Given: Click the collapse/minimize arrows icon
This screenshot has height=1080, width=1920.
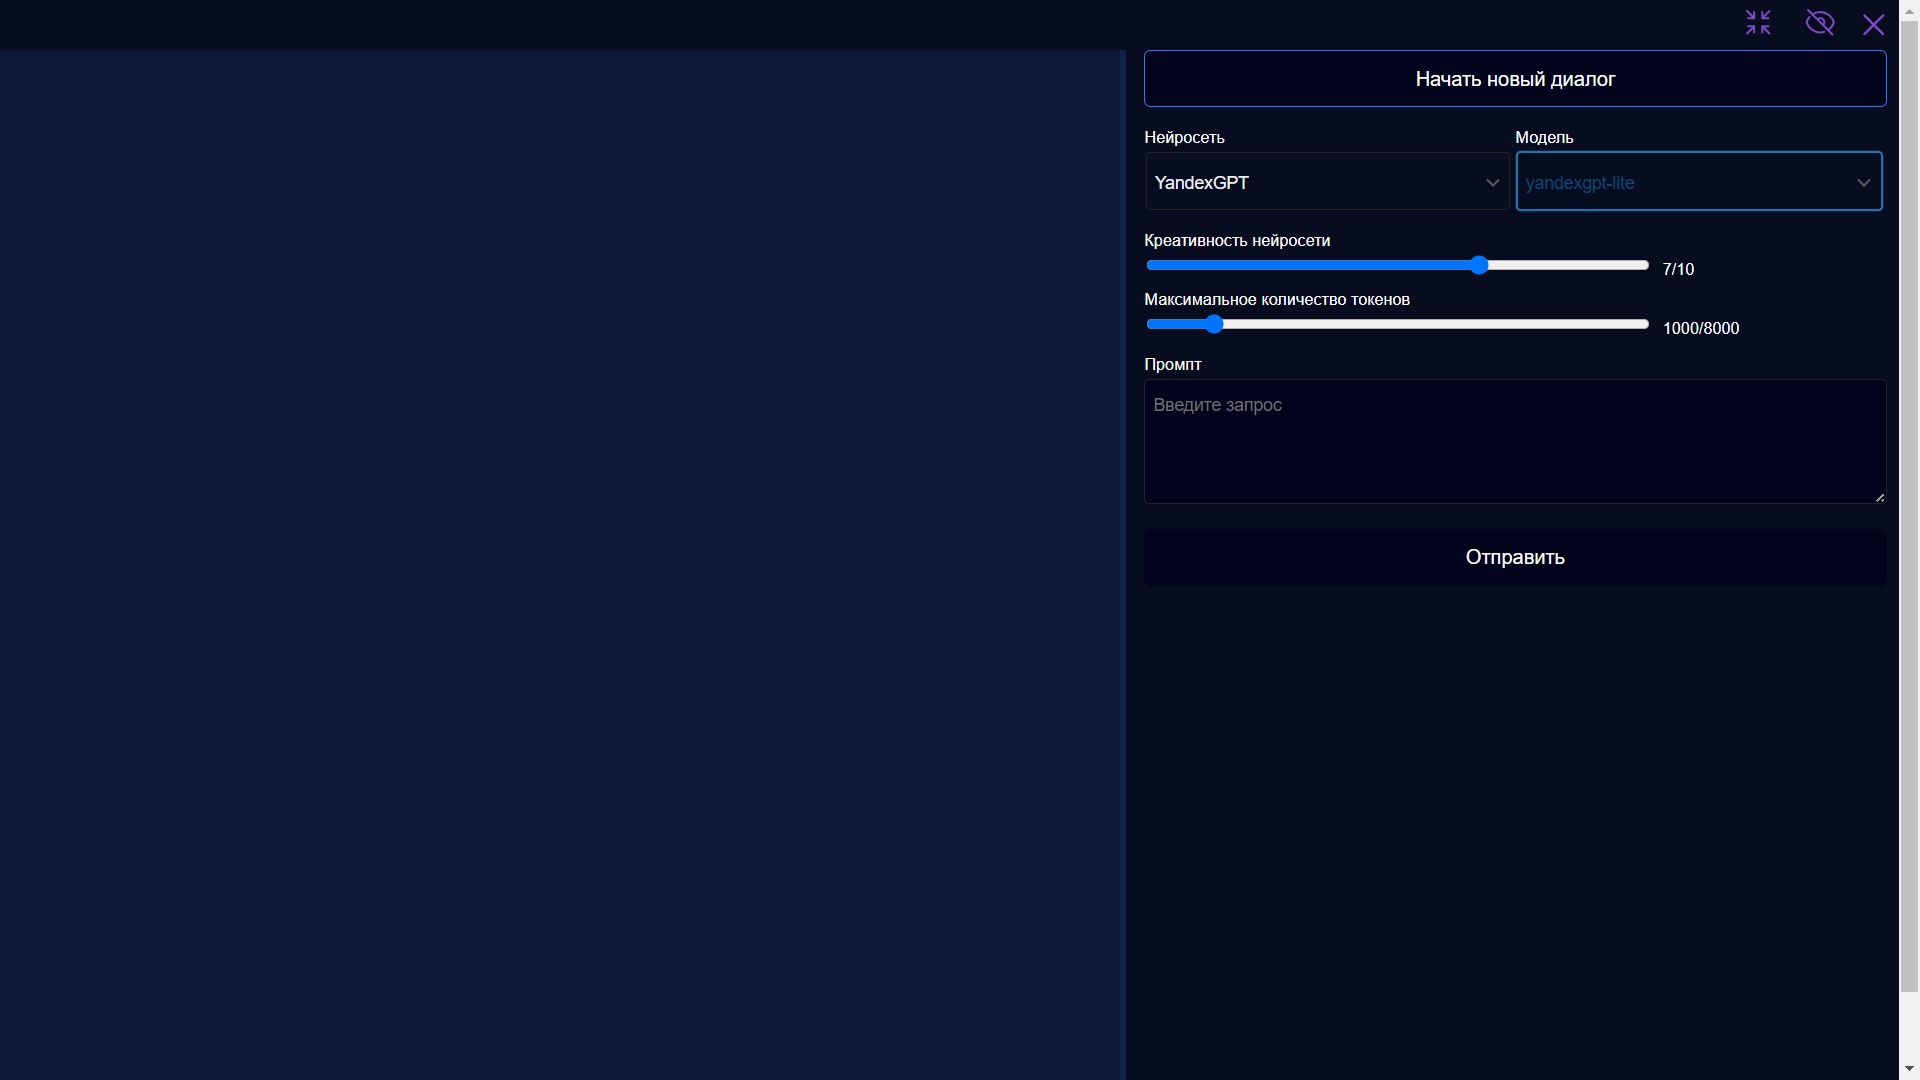Looking at the screenshot, I should 1758,23.
